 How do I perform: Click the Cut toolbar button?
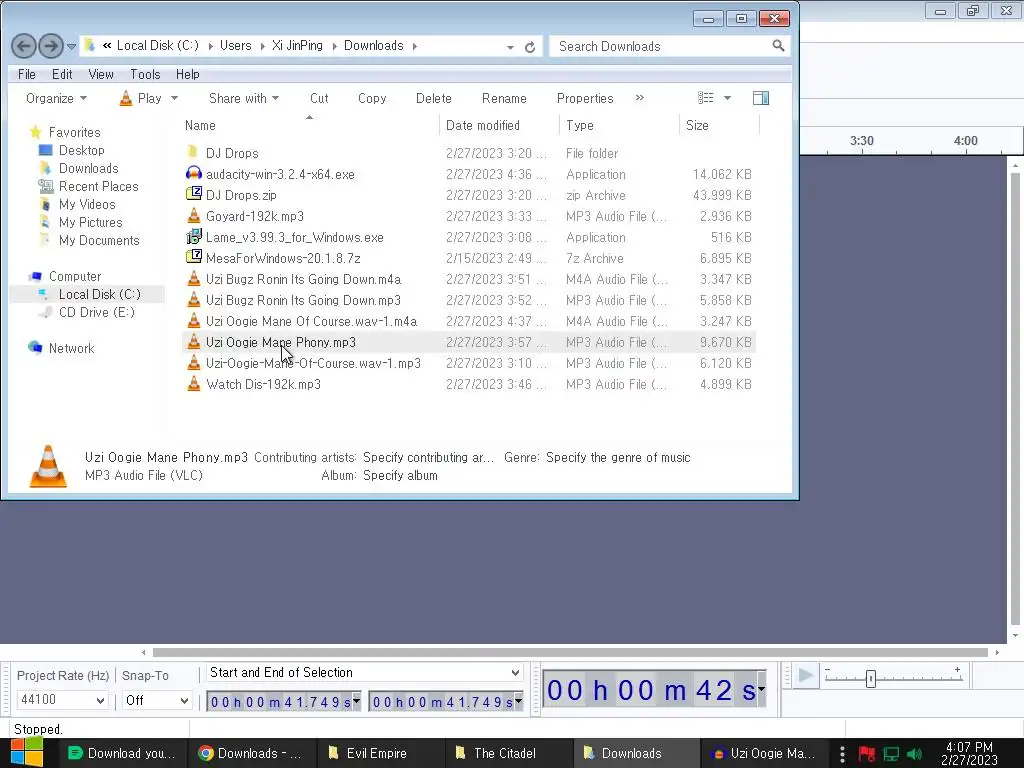point(319,98)
